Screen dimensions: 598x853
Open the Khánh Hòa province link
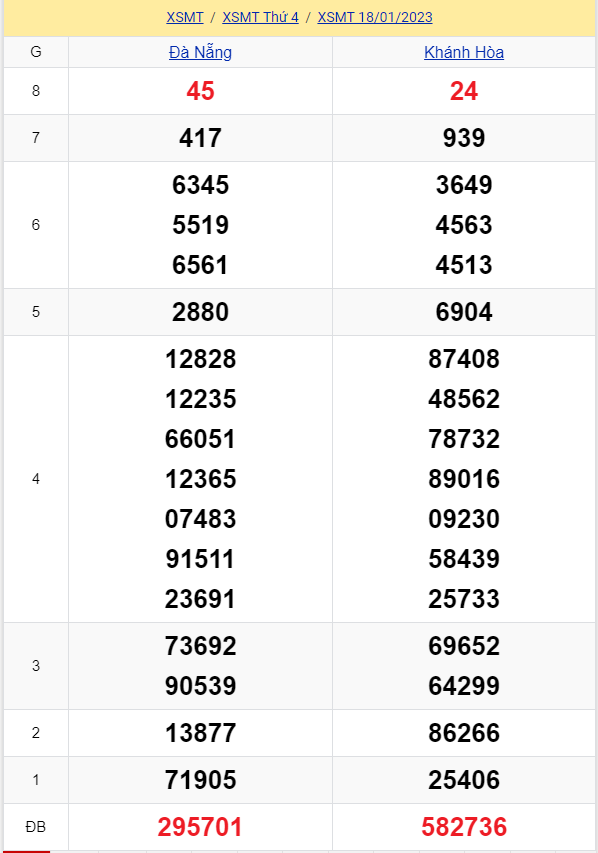[x=464, y=52]
